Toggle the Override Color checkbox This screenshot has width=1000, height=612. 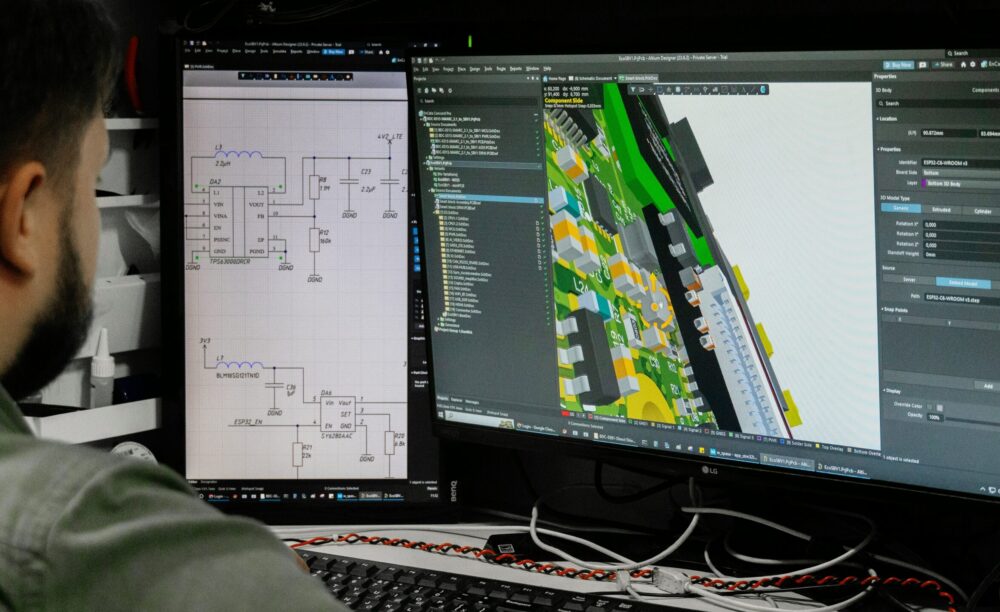(929, 407)
